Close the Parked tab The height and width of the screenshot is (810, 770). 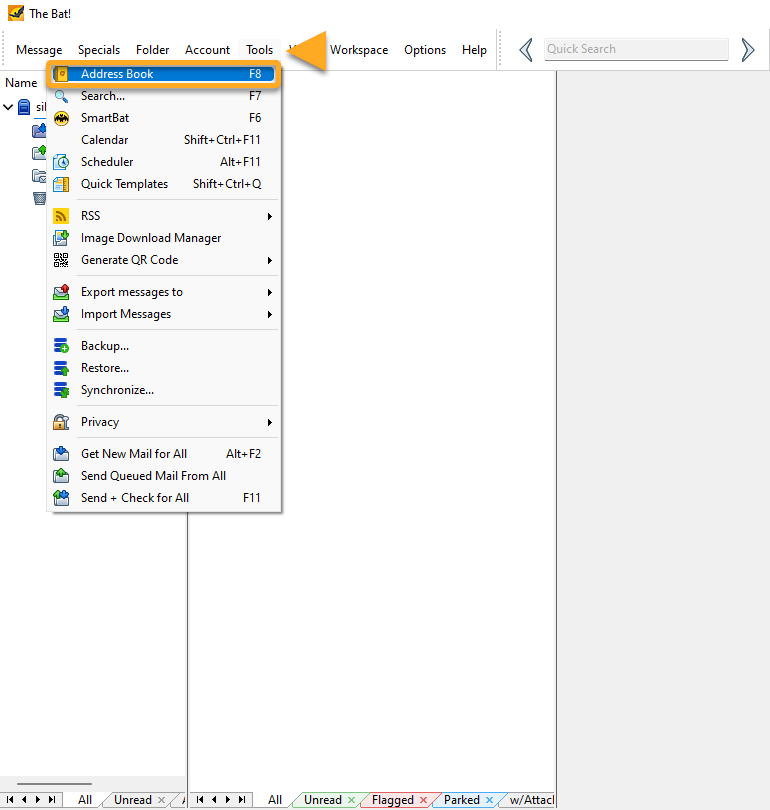click(489, 800)
